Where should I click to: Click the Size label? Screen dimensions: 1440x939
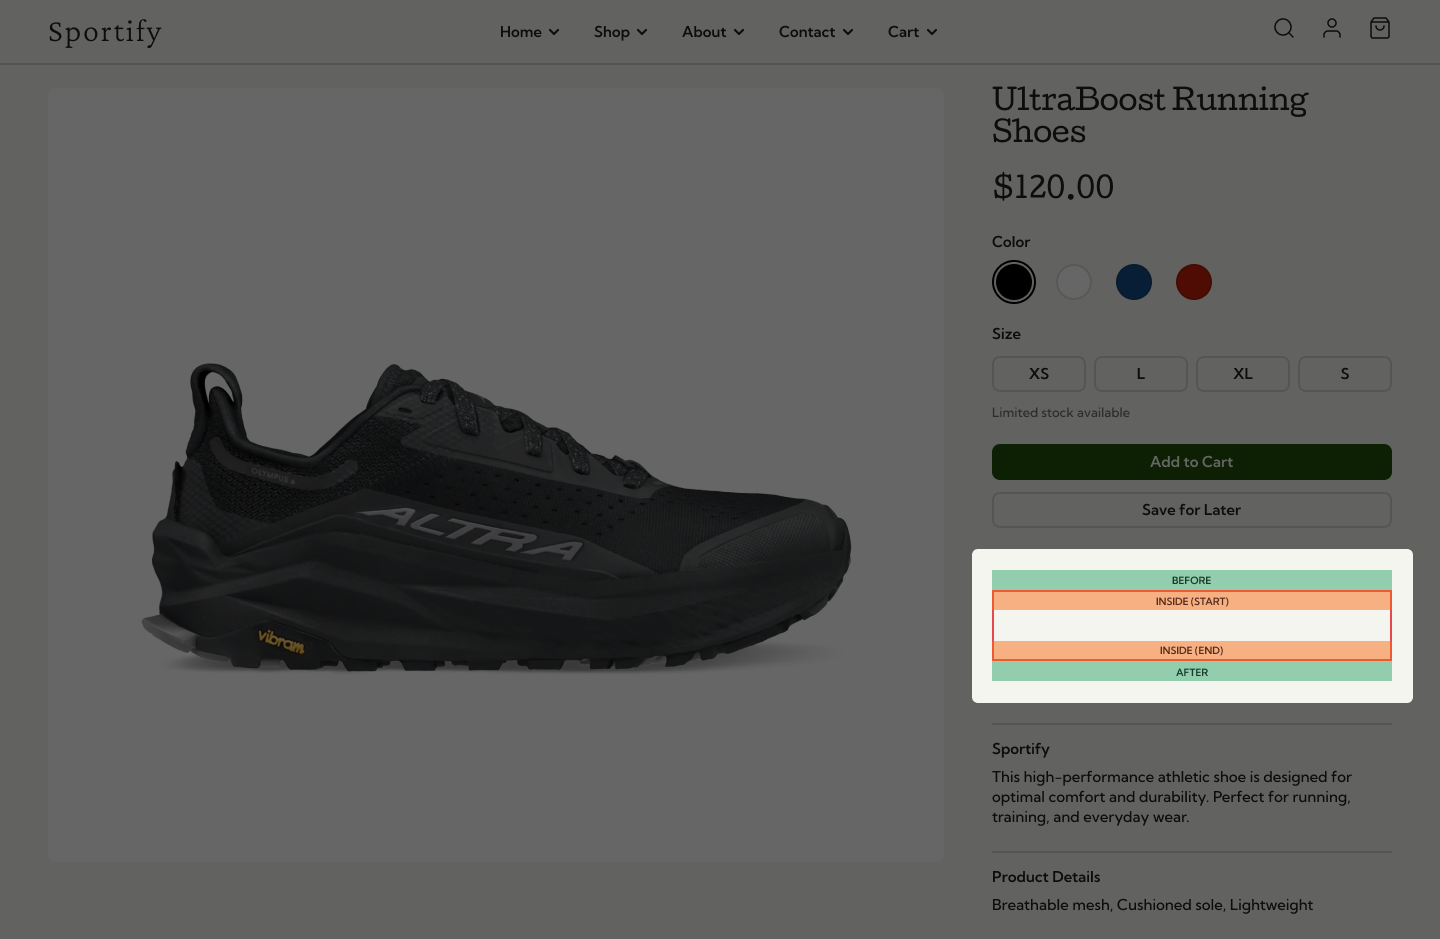click(1006, 334)
